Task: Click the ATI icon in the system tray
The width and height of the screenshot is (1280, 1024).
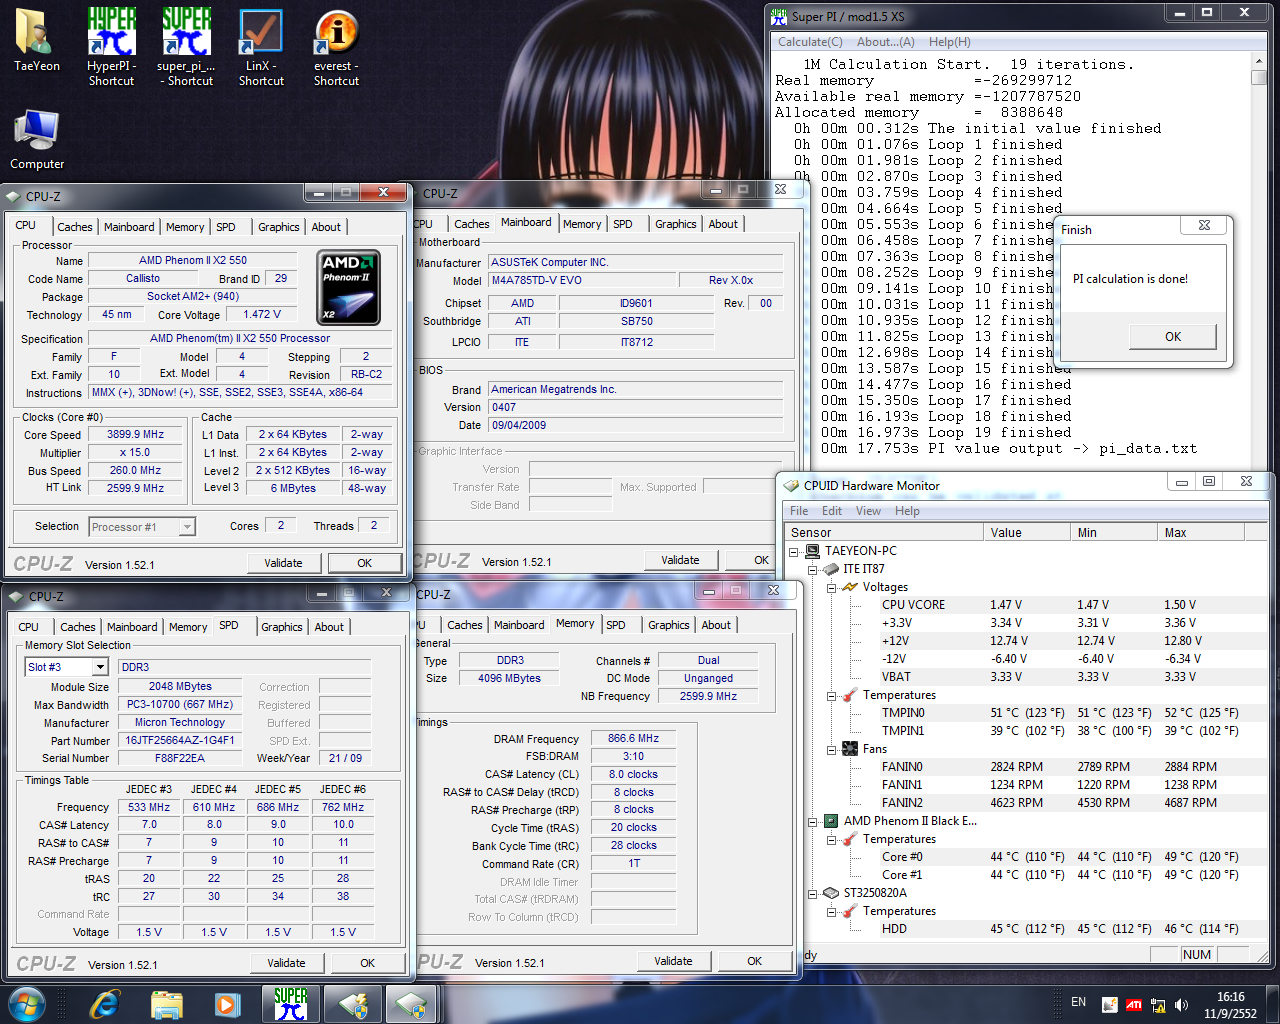Action: coord(1134,1004)
